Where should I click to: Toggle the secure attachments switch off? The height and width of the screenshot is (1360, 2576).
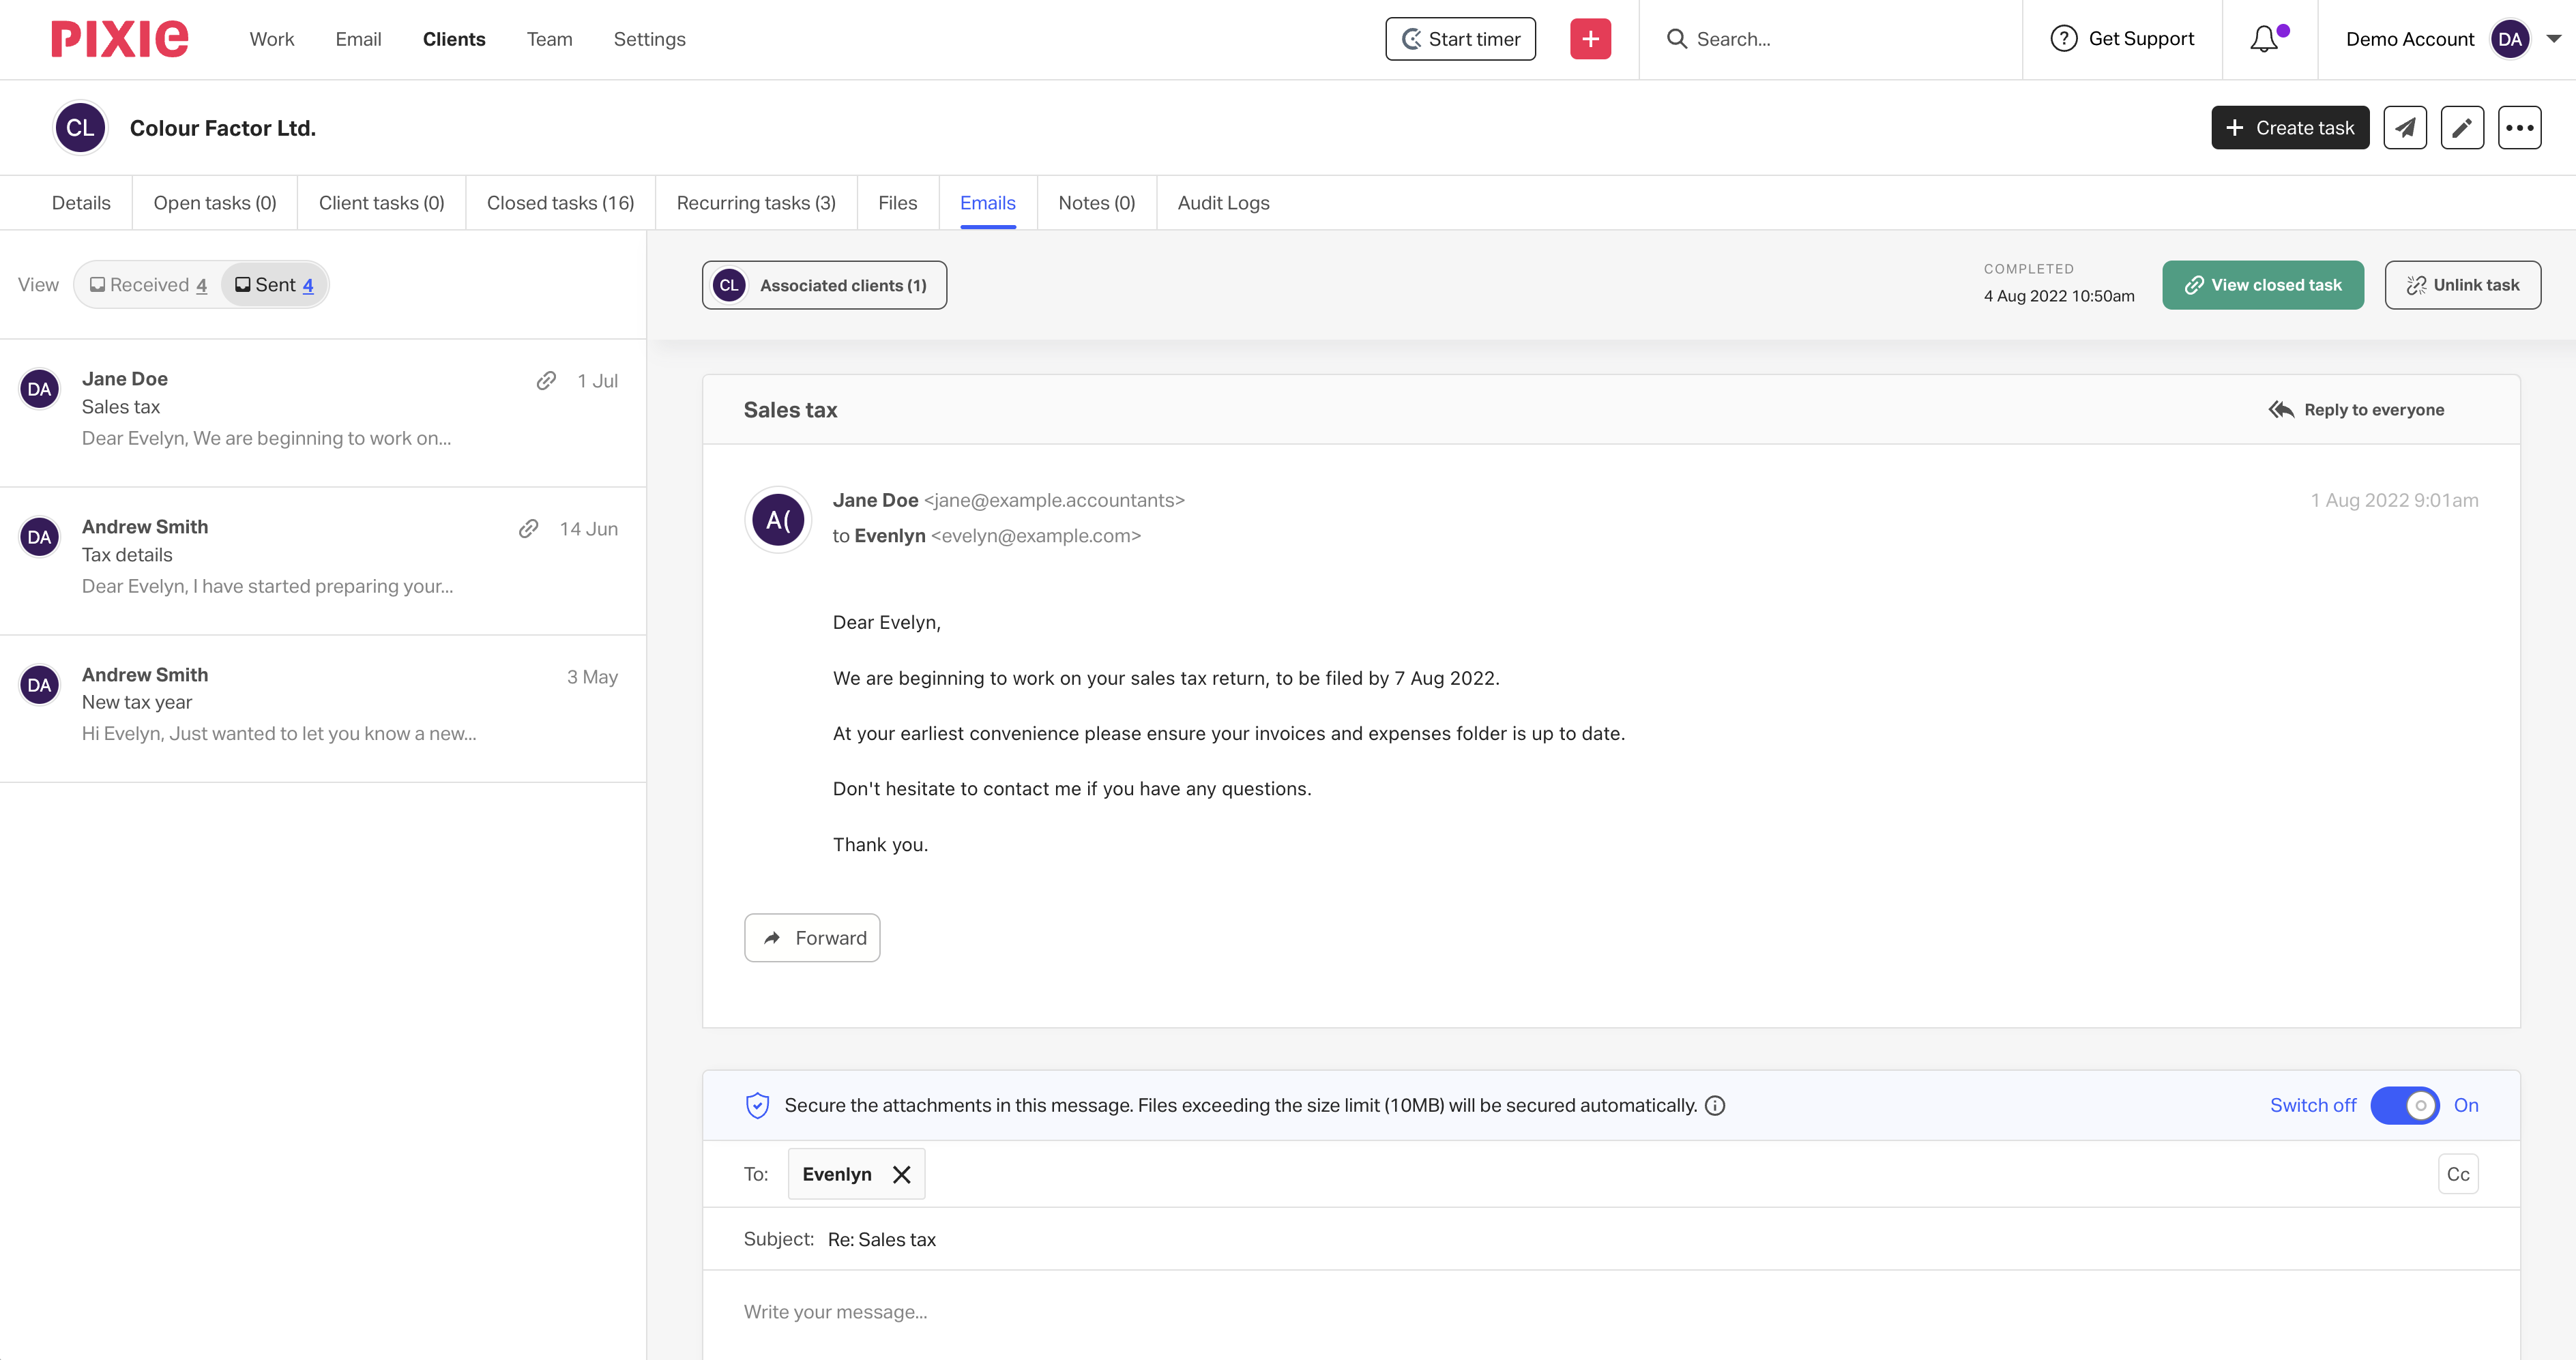[x=2404, y=1105]
